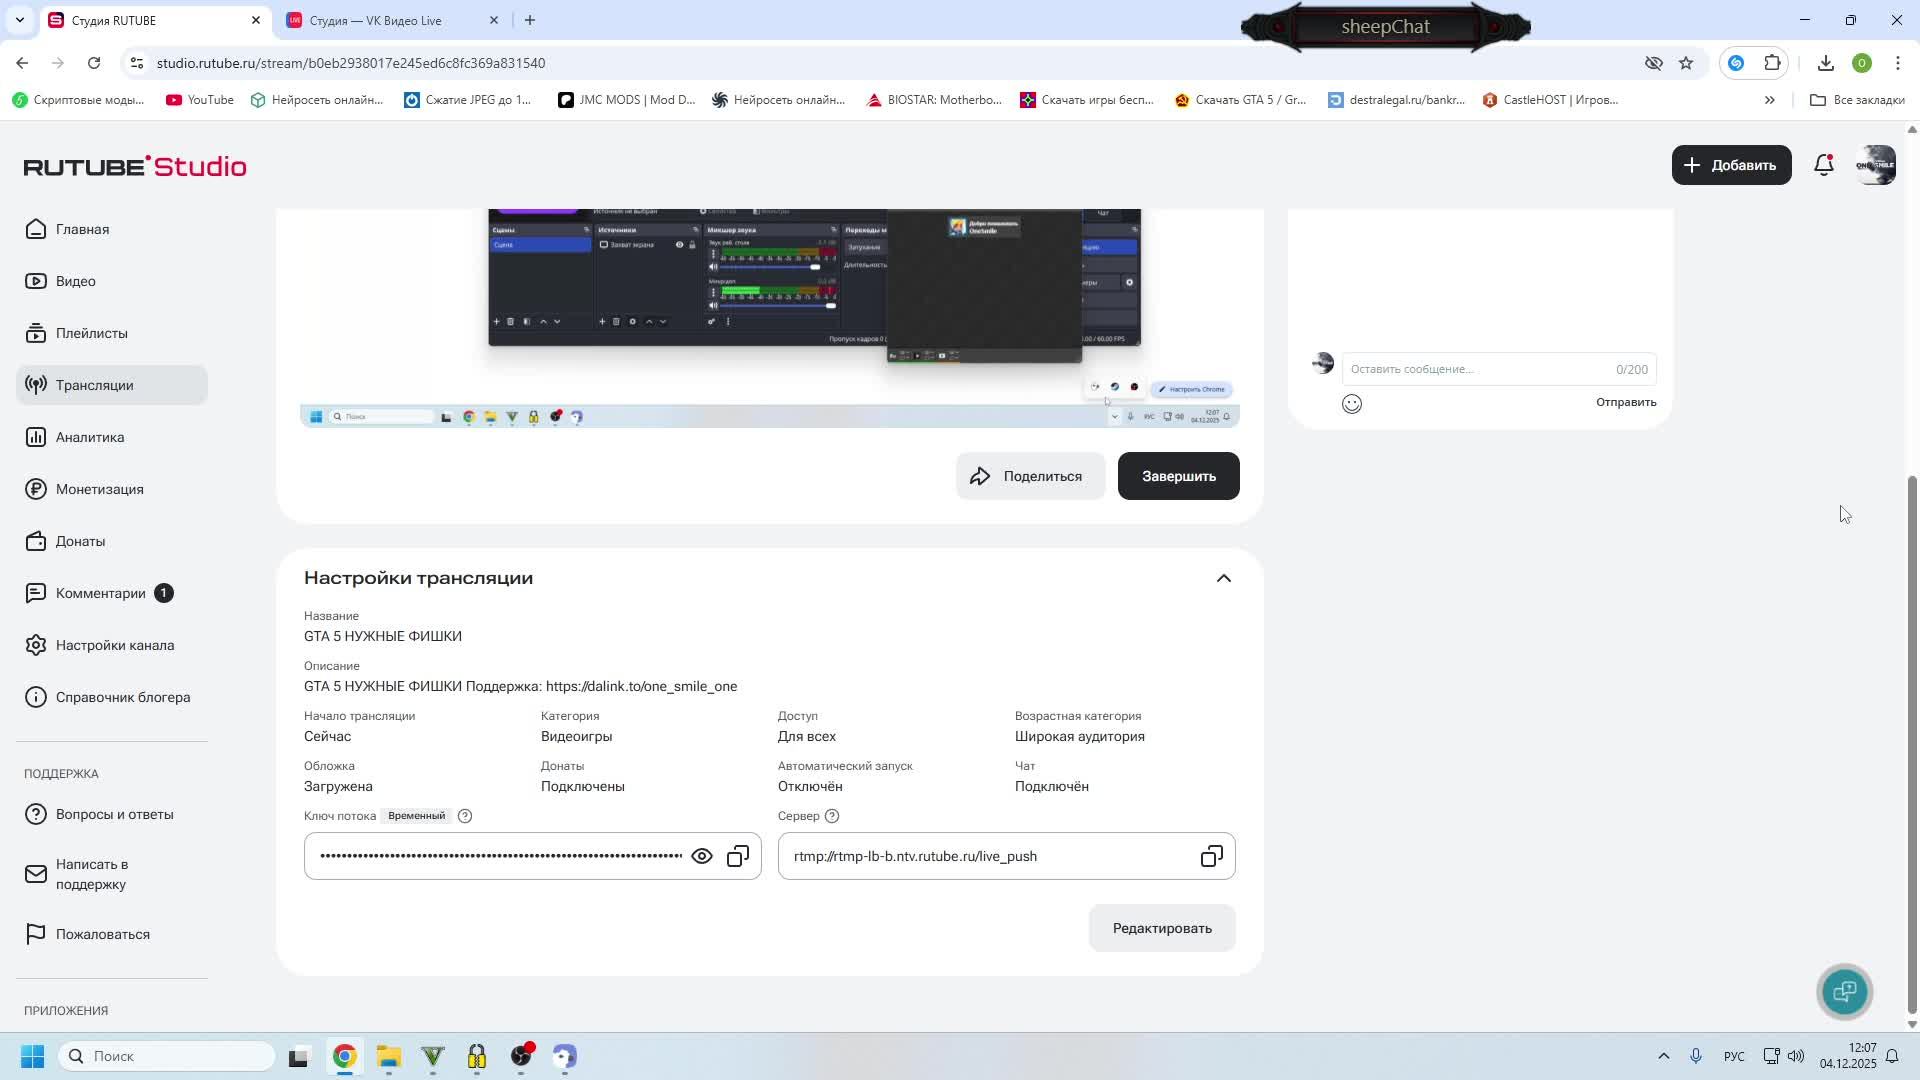
Task: Collapse the Настройки трансляции section
Action: point(1224,579)
